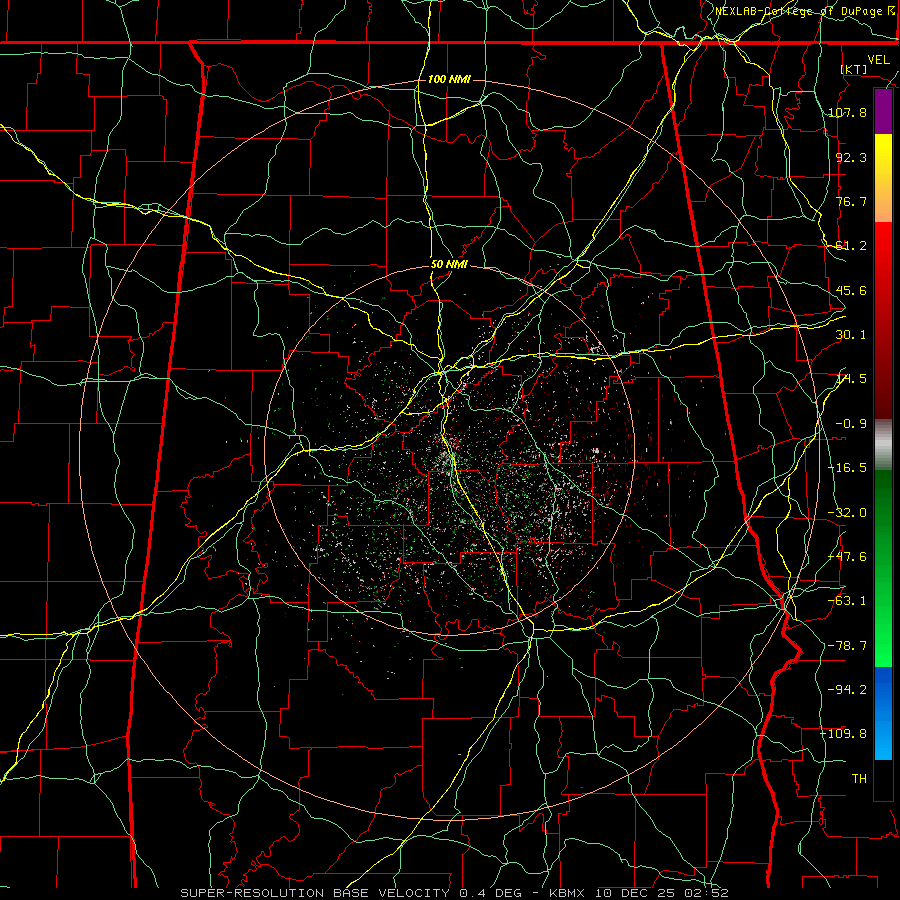Click the -109.8 scale value
Screen dimensions: 900x900
click(843, 734)
